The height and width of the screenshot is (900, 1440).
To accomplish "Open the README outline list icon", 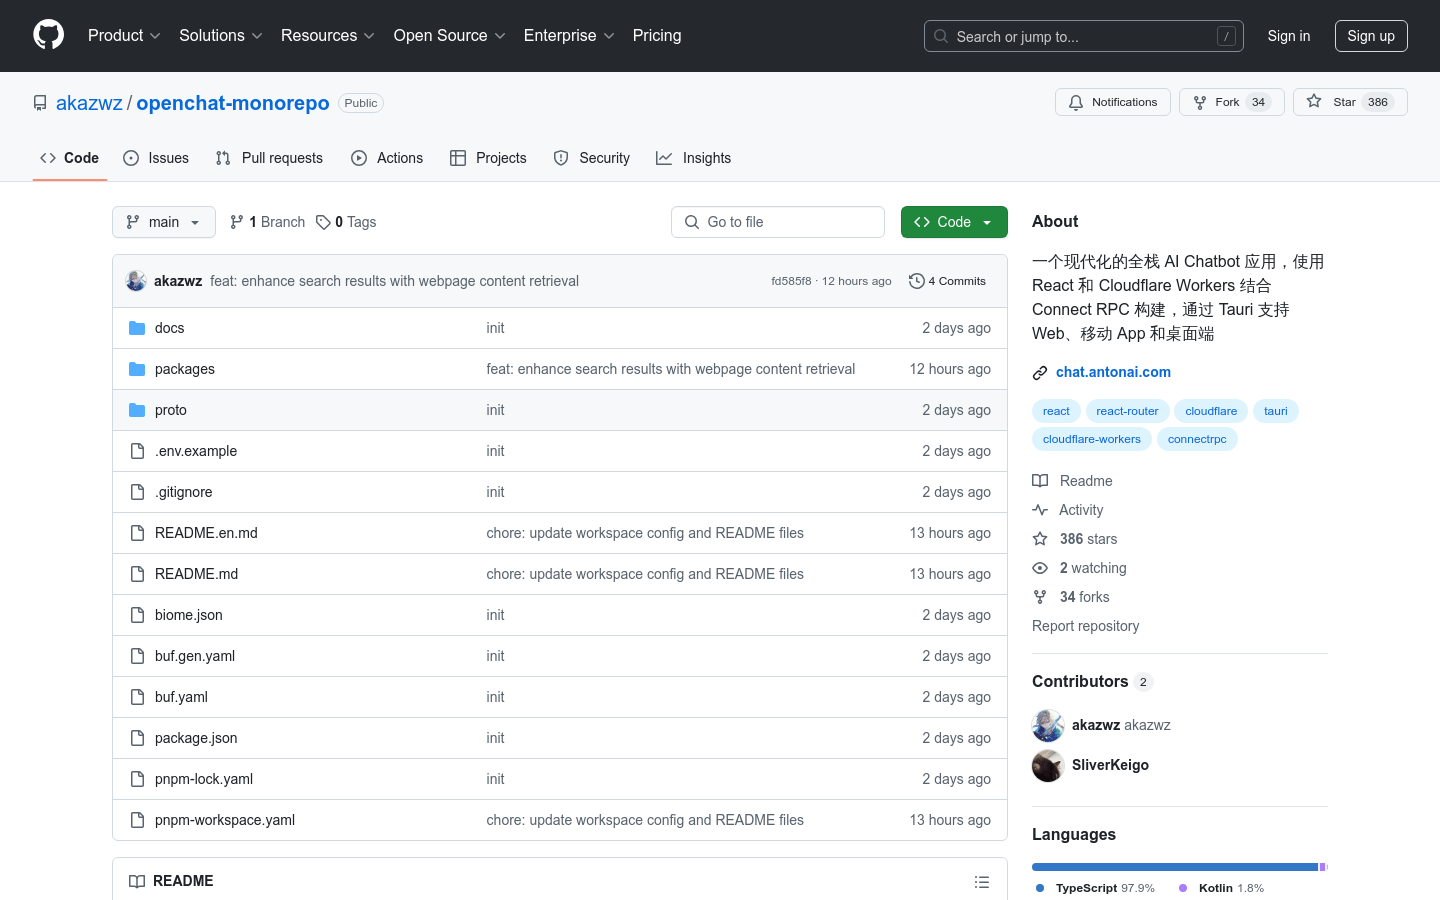I will (981, 881).
